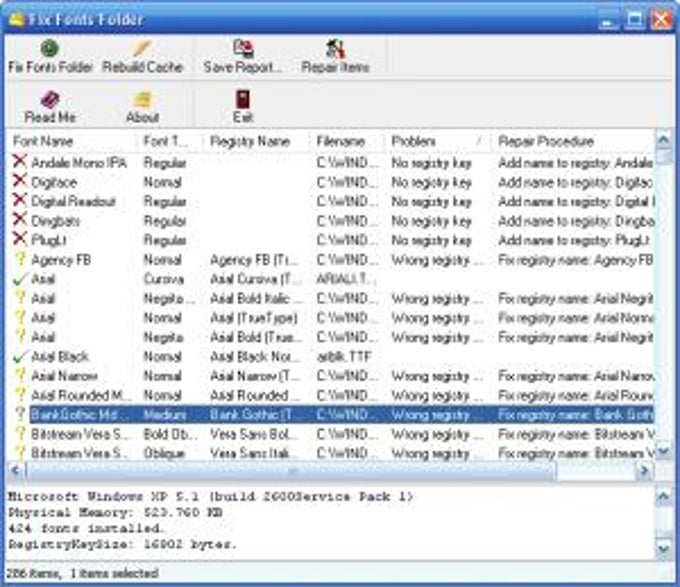Click font list vertical scrollbar down arrow
This screenshot has height=587, width=680.
pos(664,451)
